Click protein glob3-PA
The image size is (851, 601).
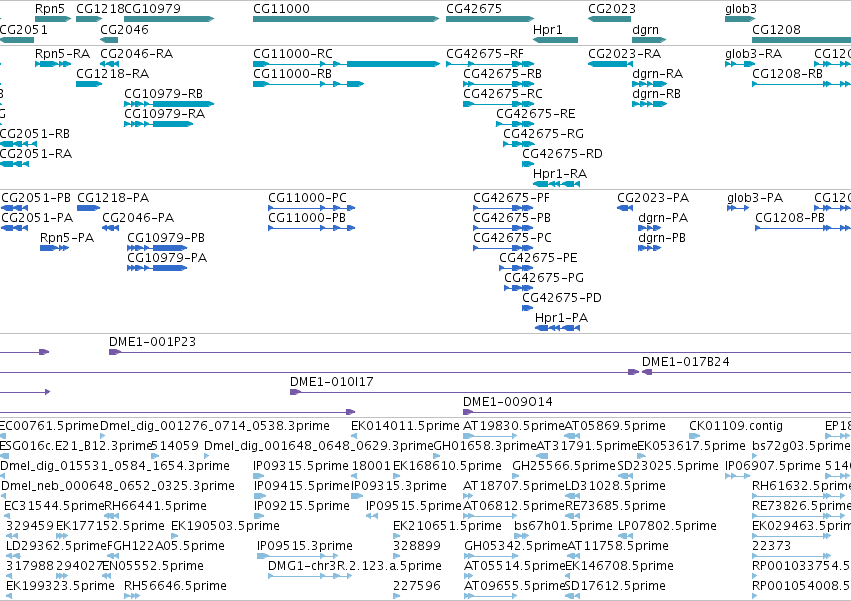point(738,208)
